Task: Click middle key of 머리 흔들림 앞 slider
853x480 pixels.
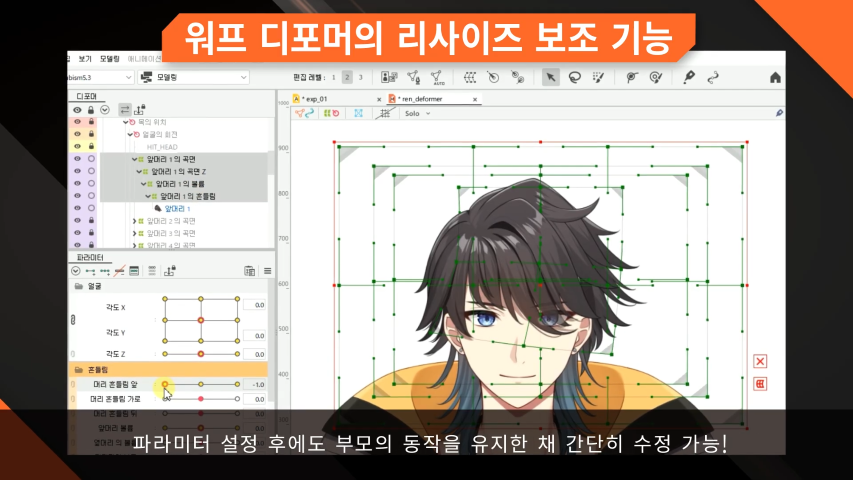Action: point(201,384)
